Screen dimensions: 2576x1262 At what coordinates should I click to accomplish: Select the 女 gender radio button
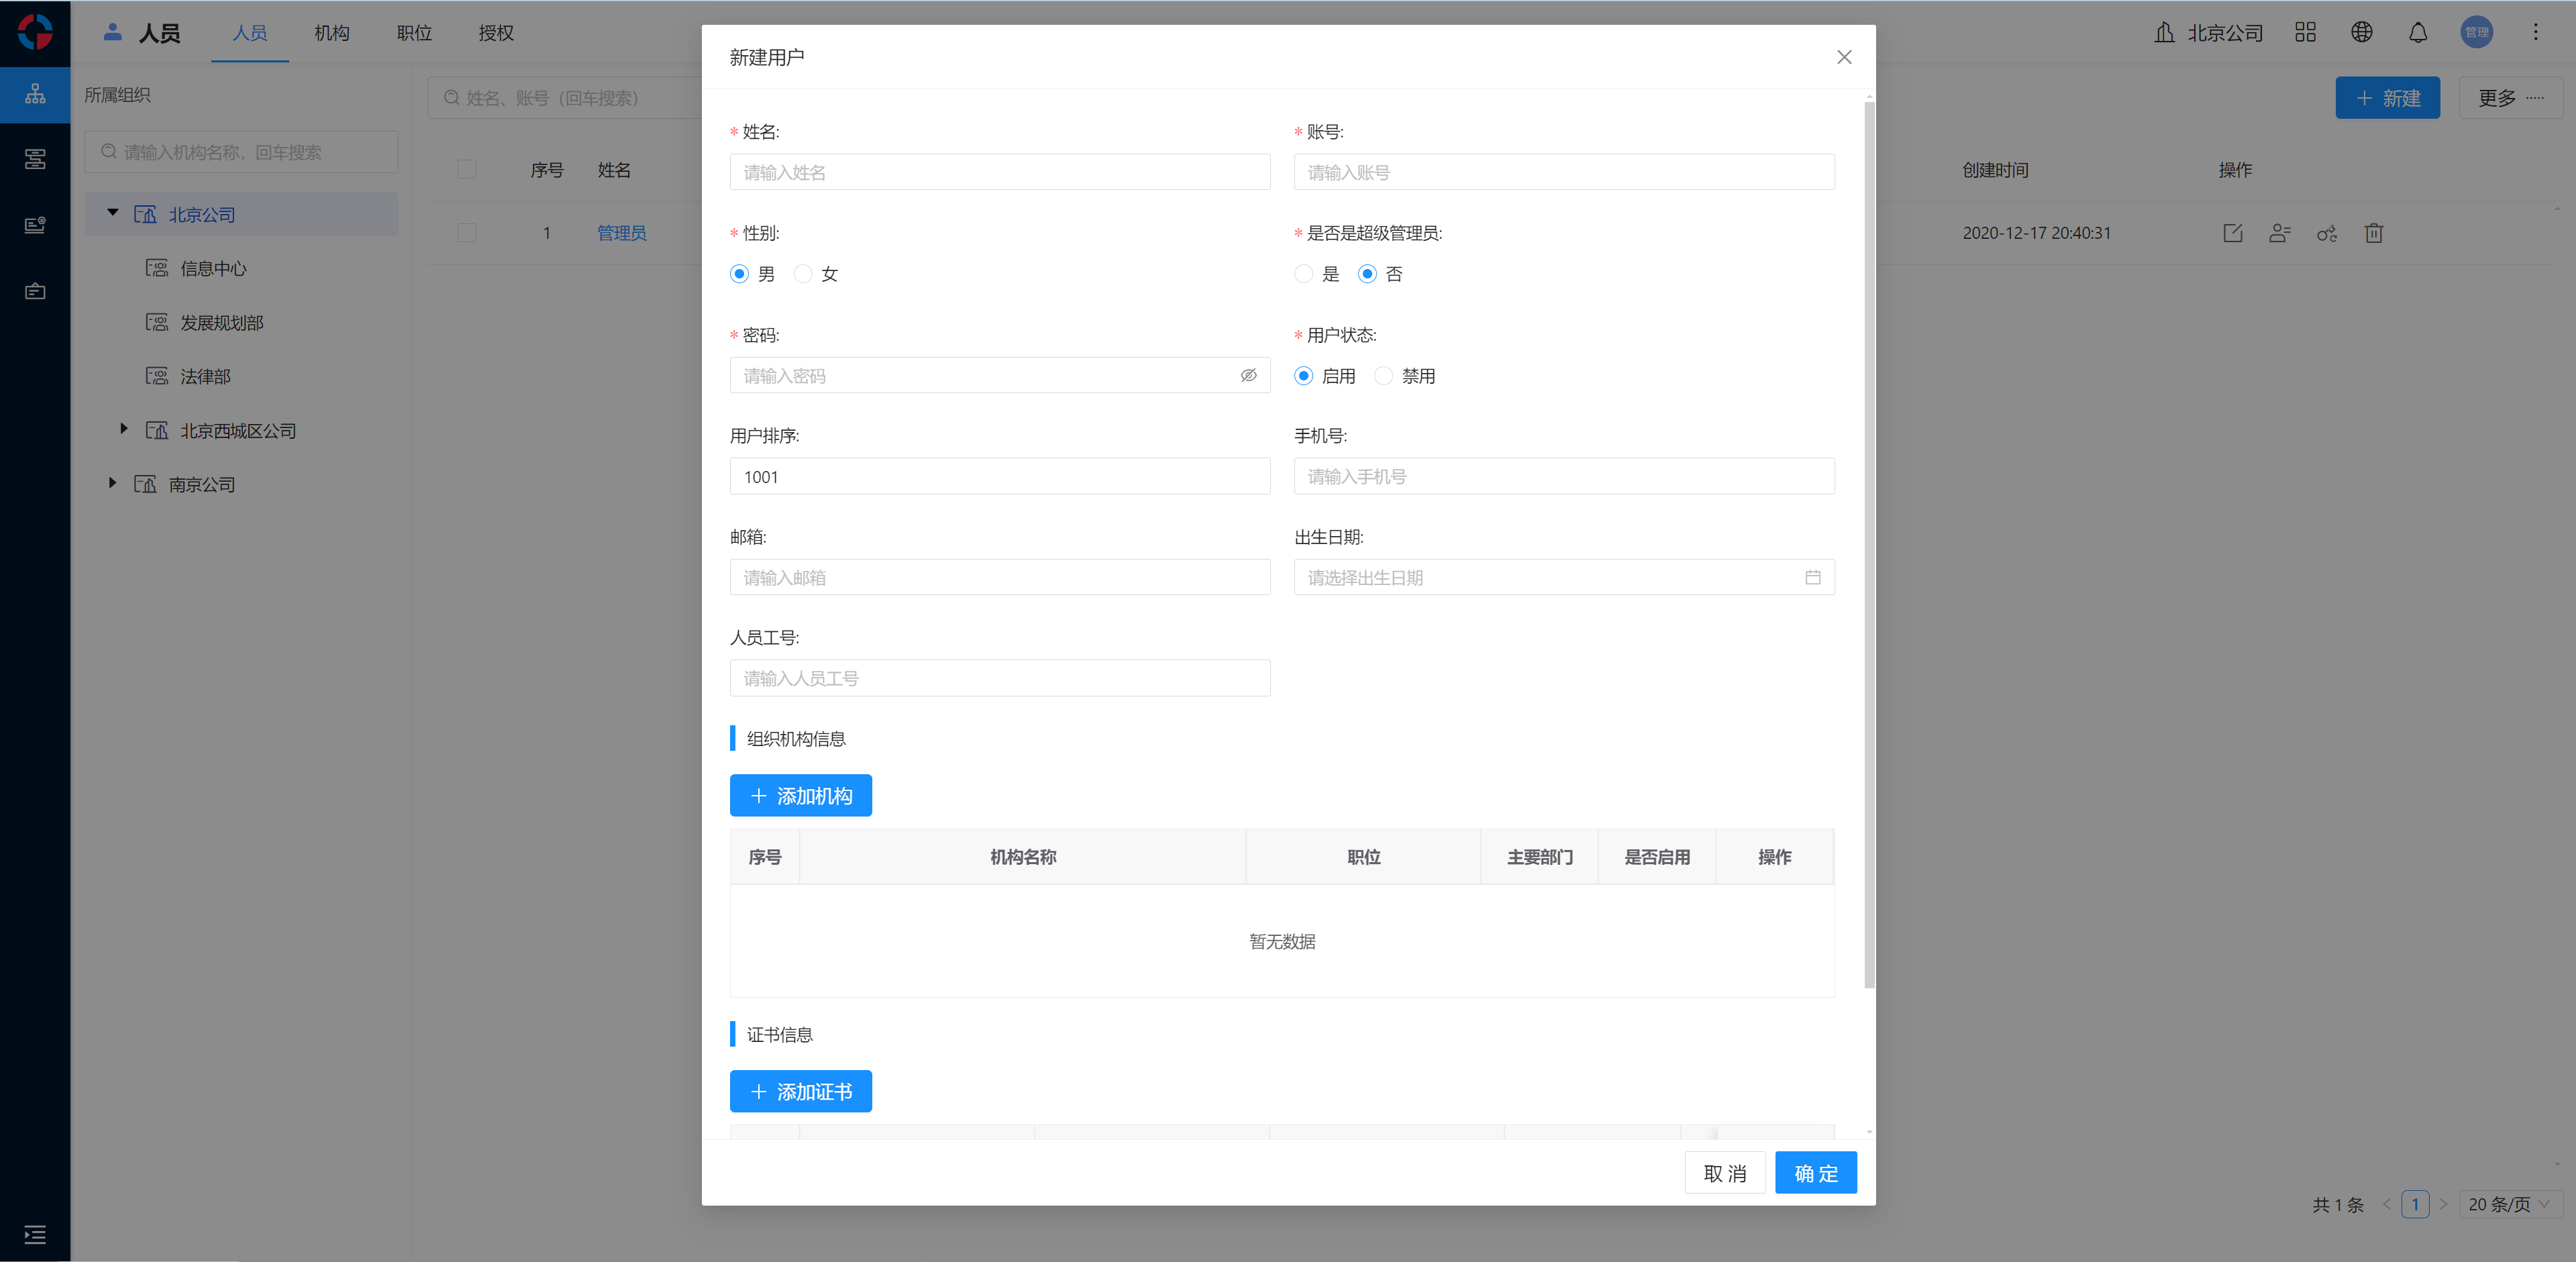[x=803, y=274]
